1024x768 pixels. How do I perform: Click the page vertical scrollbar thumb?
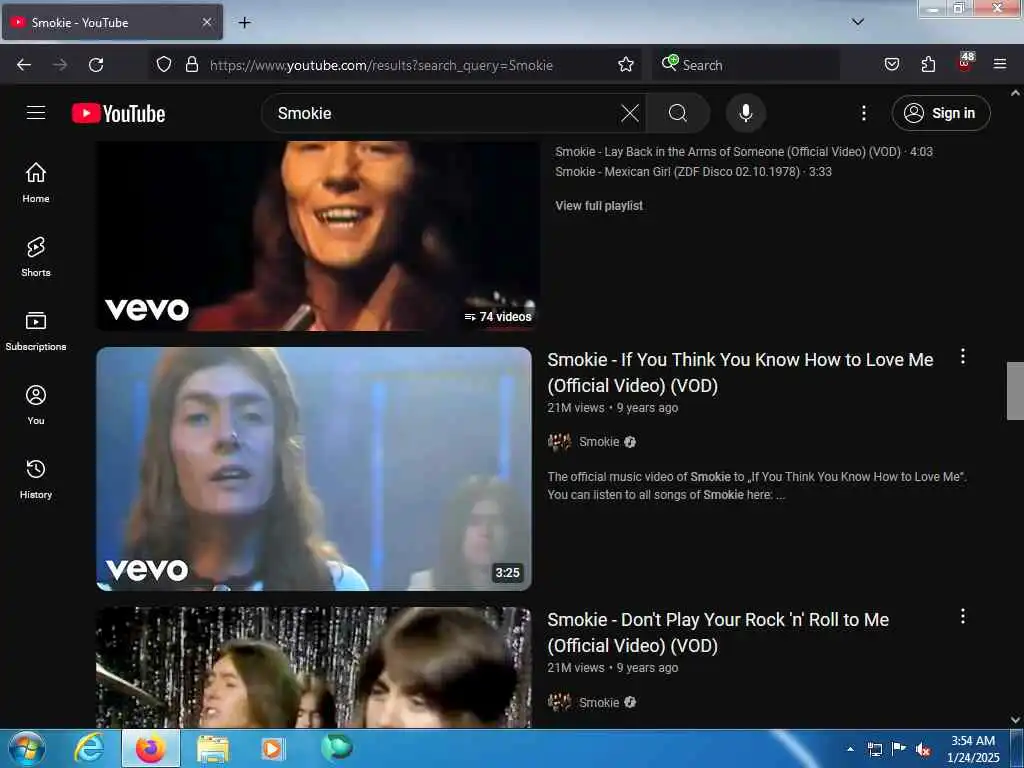[x=1015, y=391]
